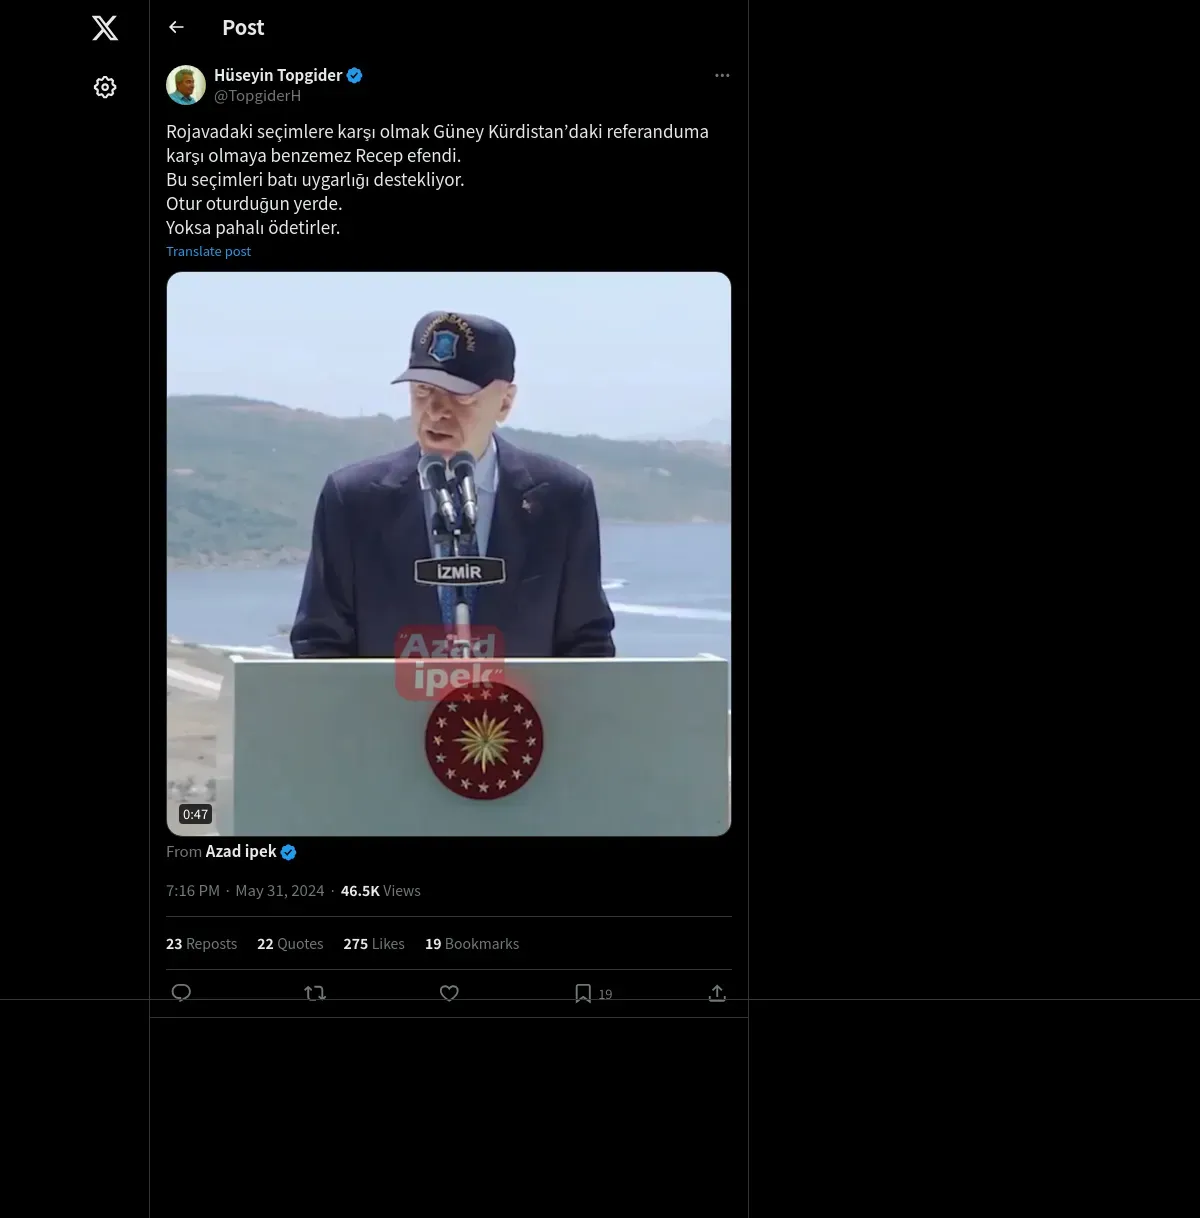Image resolution: width=1200 pixels, height=1218 pixels.
Task: Open the @TopgiderH handle link
Action: tap(257, 96)
